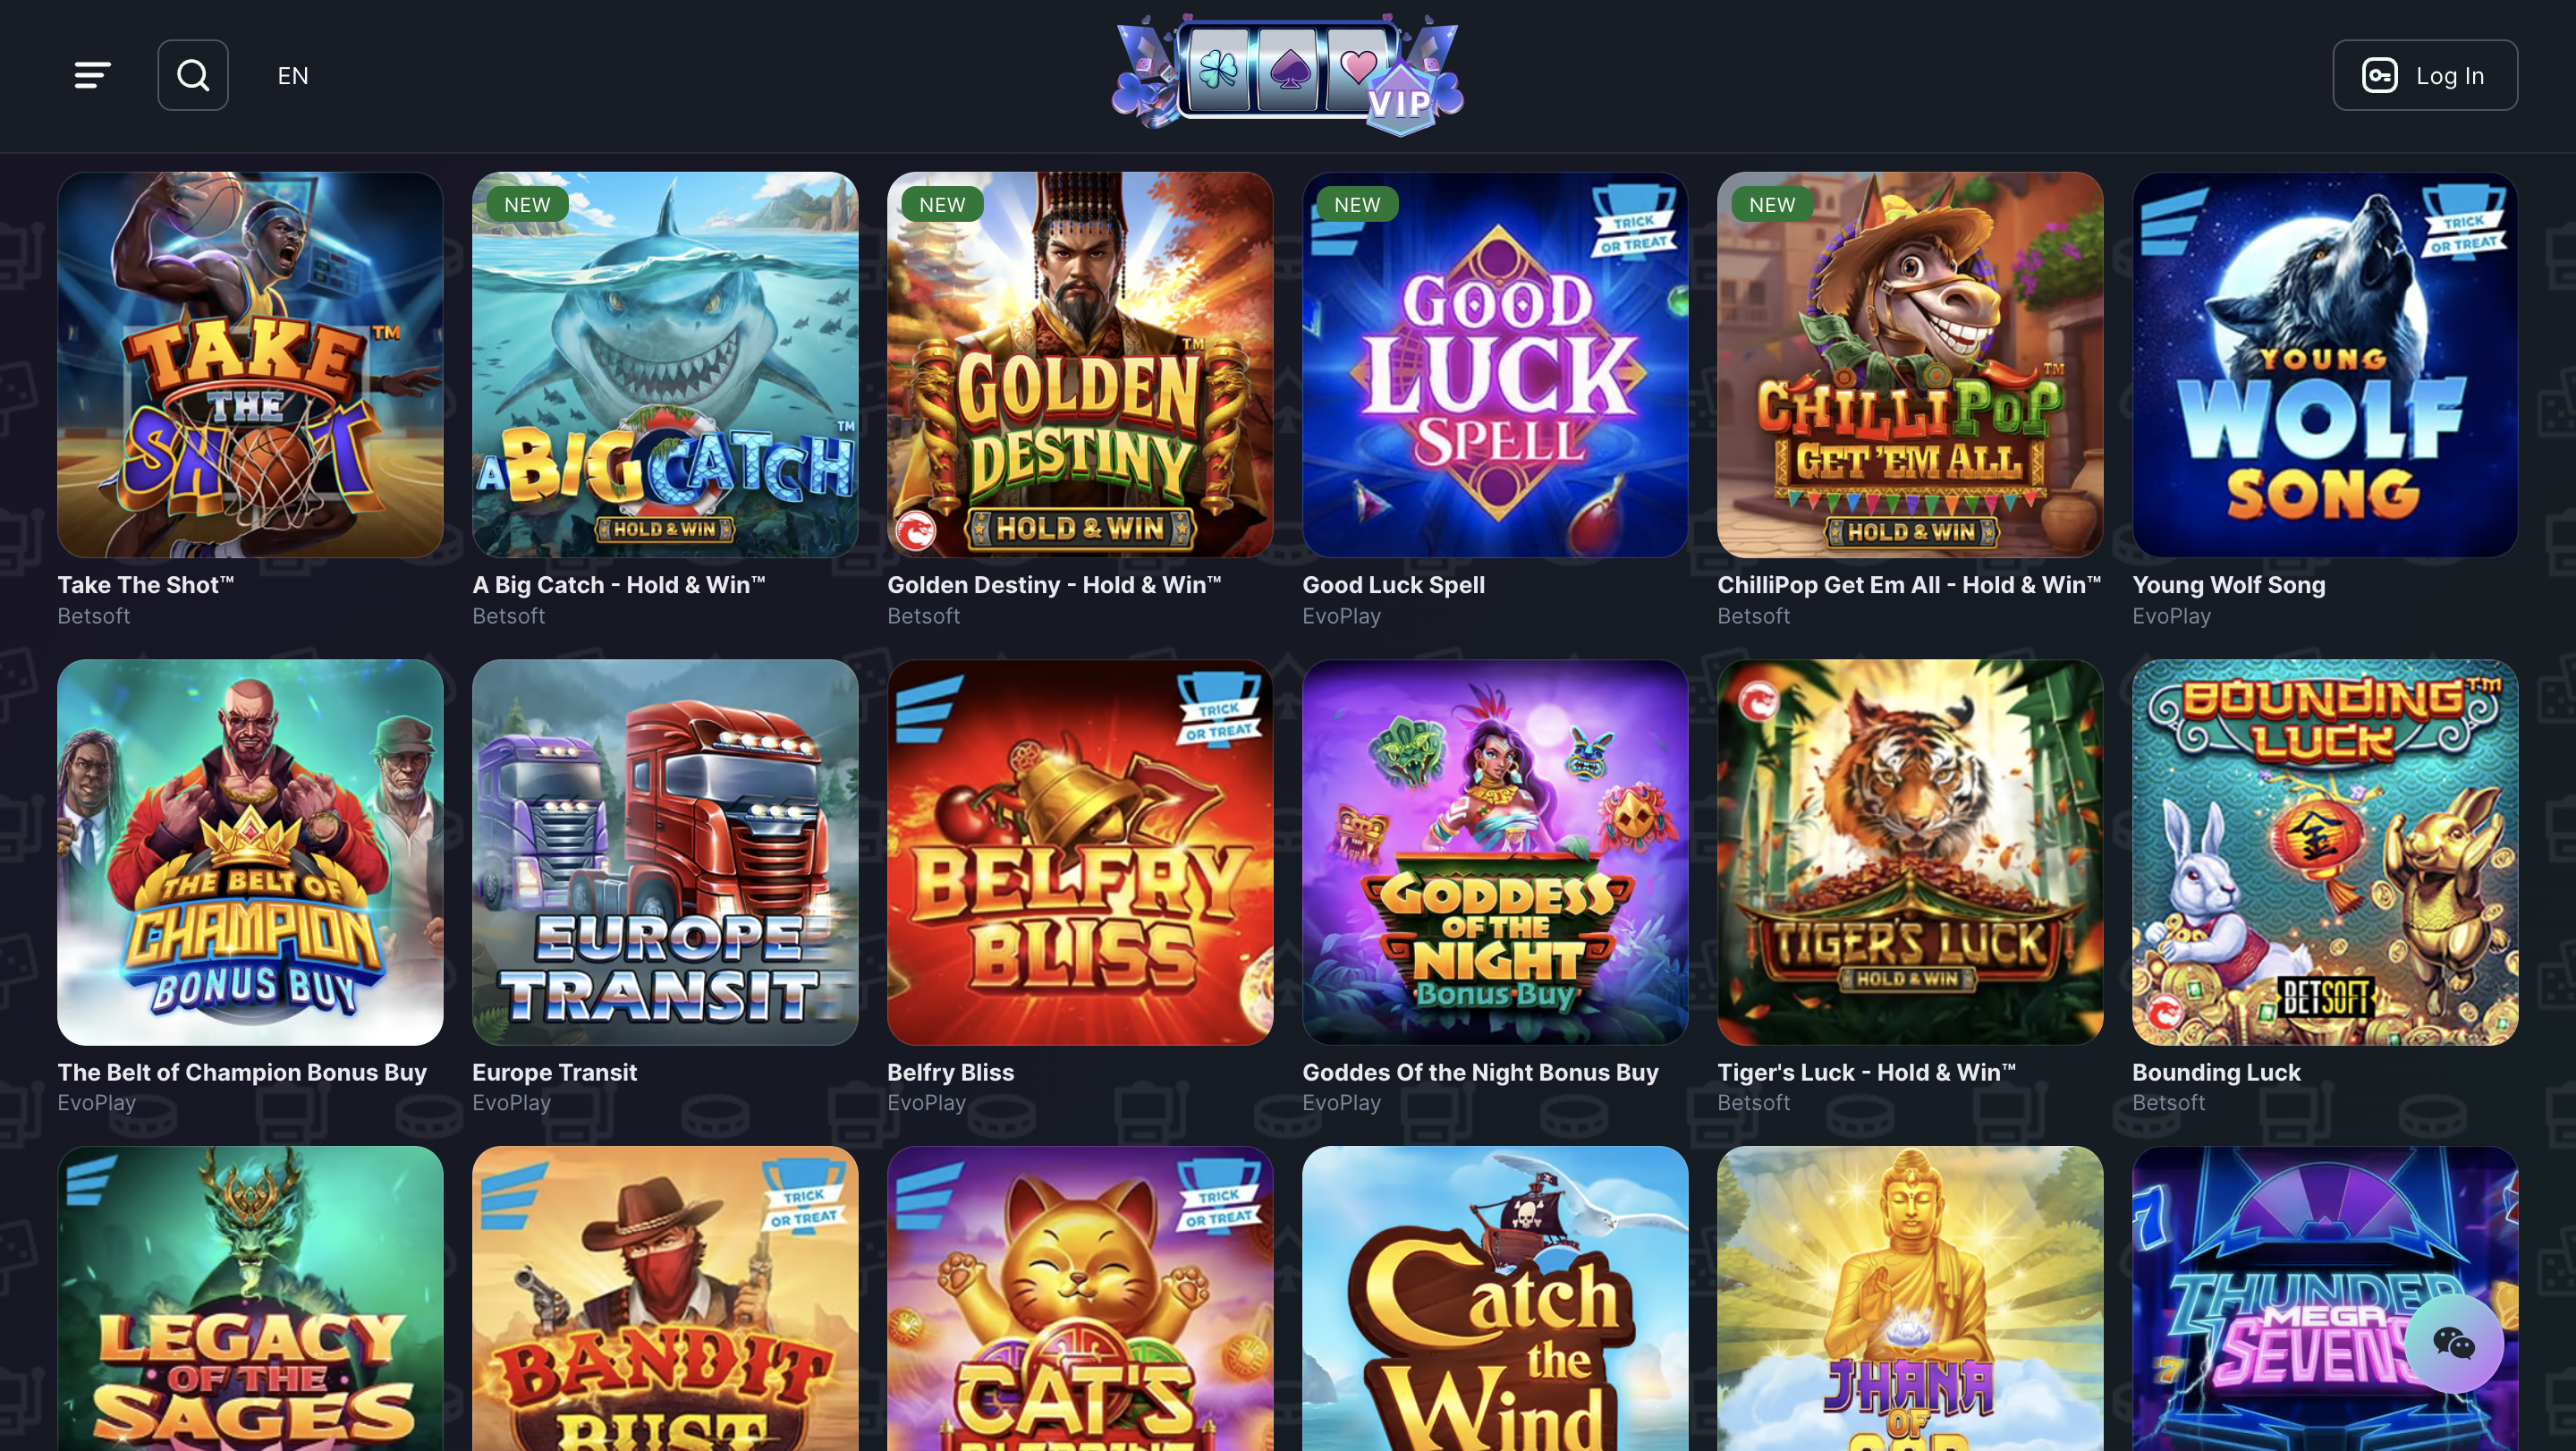The width and height of the screenshot is (2576, 1451).
Task: Open Take The Shot game thumbnail
Action: (250, 365)
